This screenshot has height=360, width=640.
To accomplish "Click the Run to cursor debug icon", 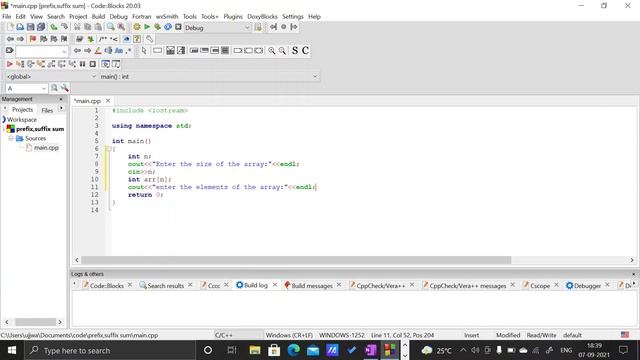I will click(20, 64).
